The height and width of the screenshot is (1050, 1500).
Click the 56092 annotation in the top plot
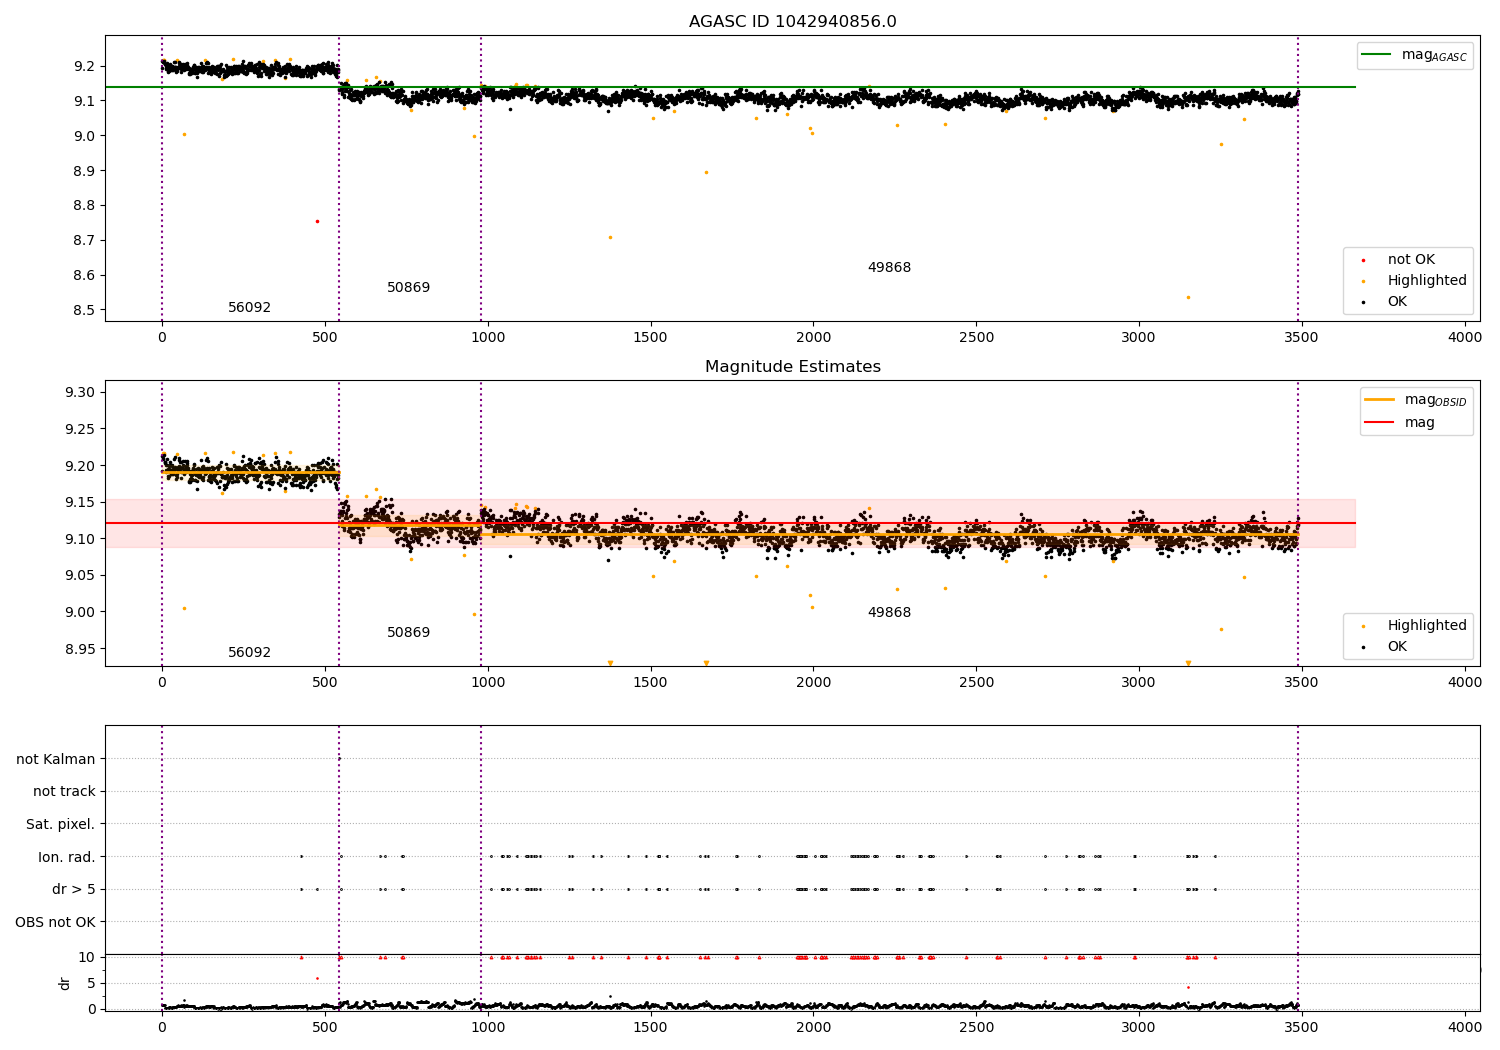(249, 308)
